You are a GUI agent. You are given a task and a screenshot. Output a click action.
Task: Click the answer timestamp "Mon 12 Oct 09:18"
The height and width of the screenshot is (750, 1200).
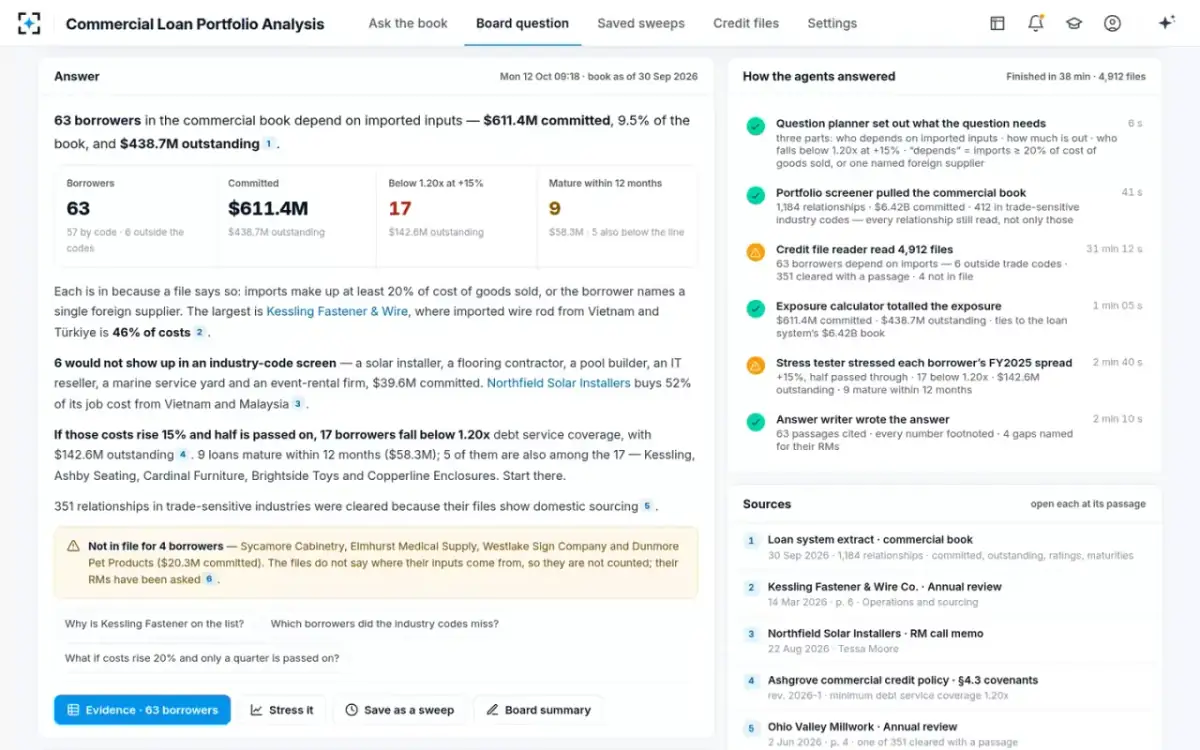click(540, 77)
